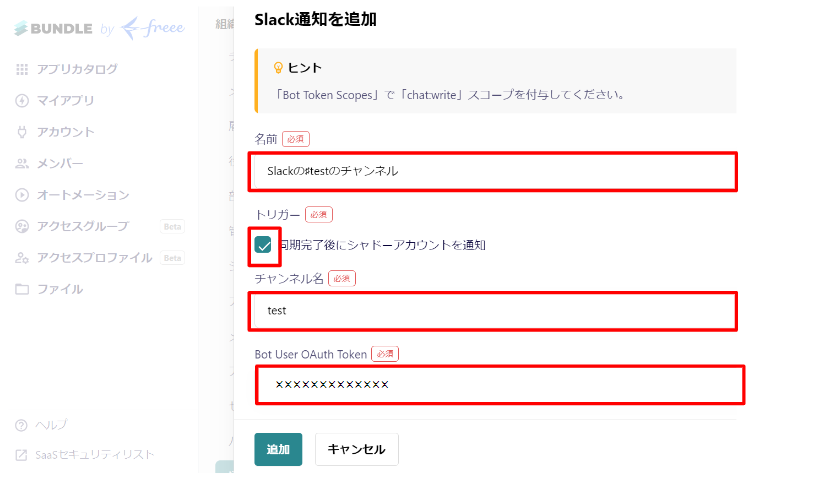The height and width of the screenshot is (477, 818).
Task: Click the トリガー label
Action: click(x=277, y=215)
